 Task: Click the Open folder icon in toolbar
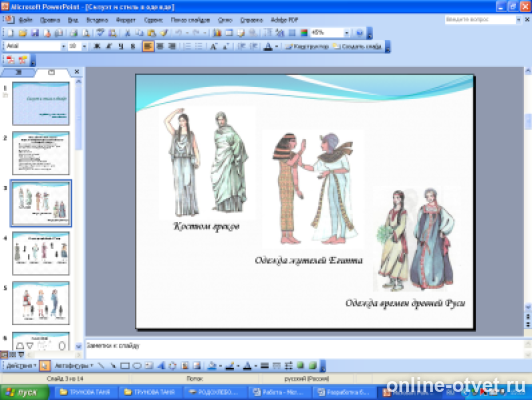tap(23, 33)
